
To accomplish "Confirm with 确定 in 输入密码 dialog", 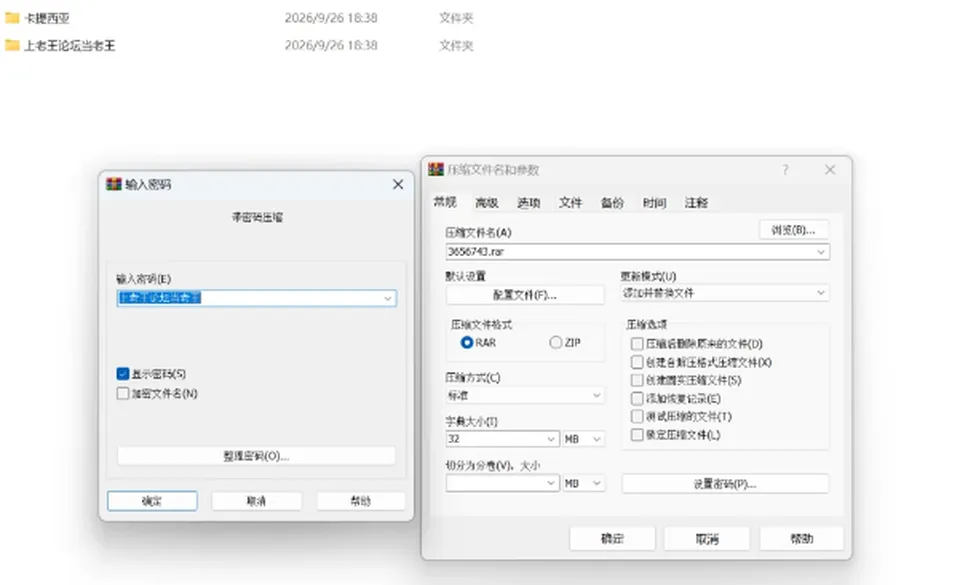I will [152, 501].
